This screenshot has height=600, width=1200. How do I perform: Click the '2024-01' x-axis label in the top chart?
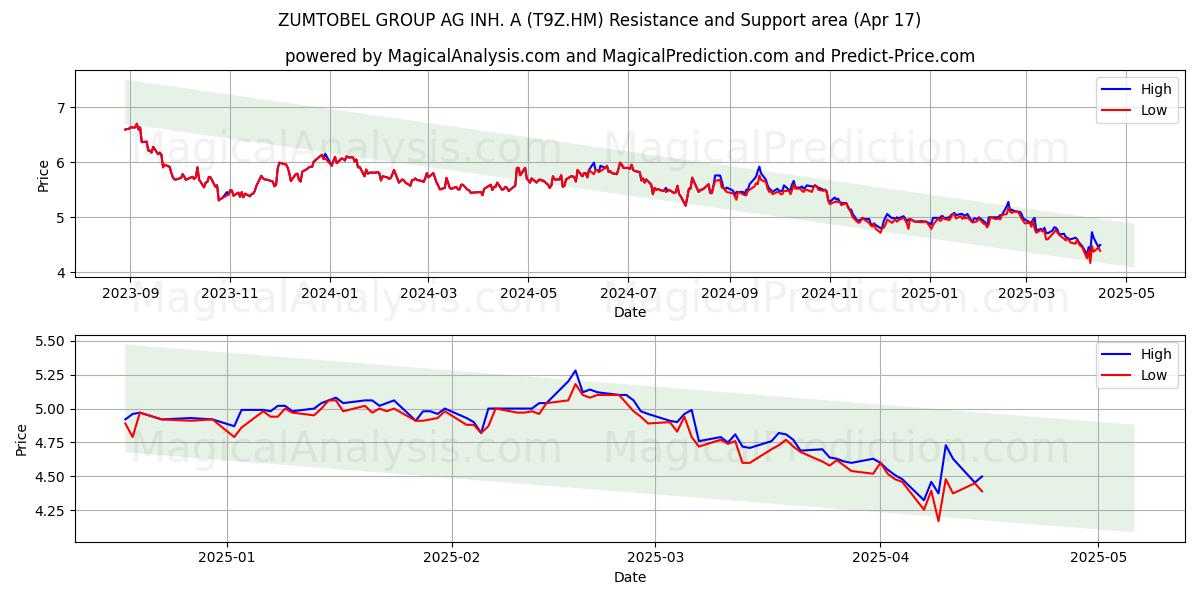pyautogui.click(x=330, y=295)
